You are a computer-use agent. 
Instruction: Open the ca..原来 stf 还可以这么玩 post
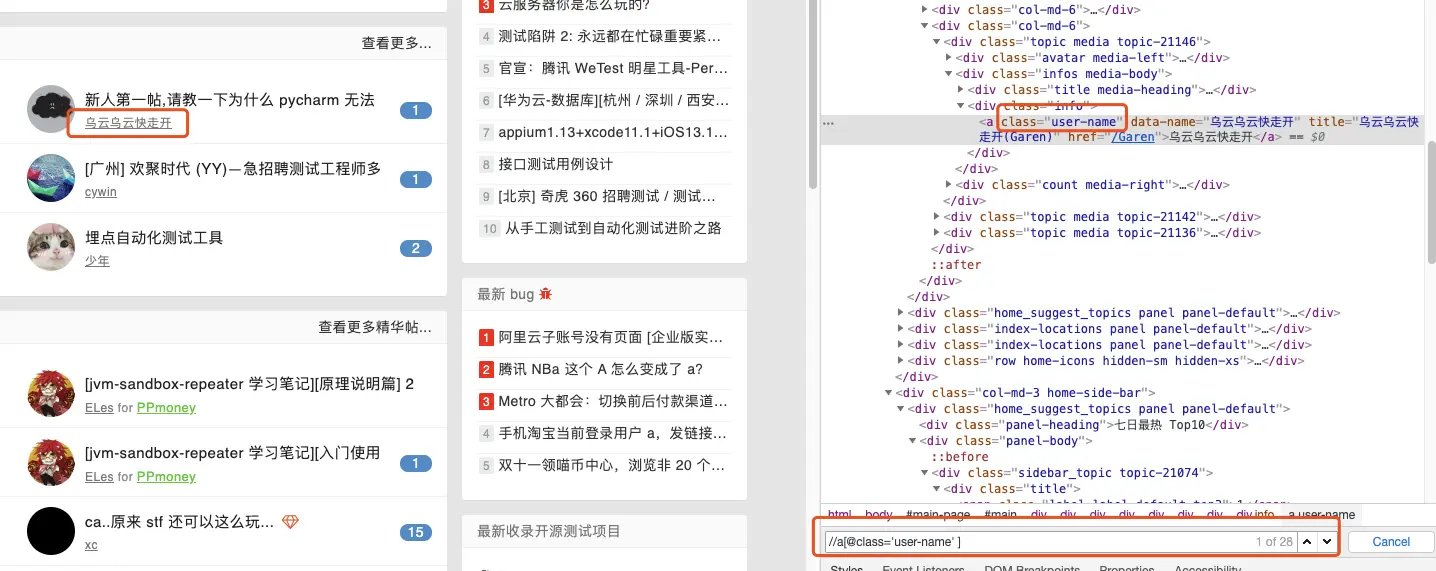click(x=179, y=522)
